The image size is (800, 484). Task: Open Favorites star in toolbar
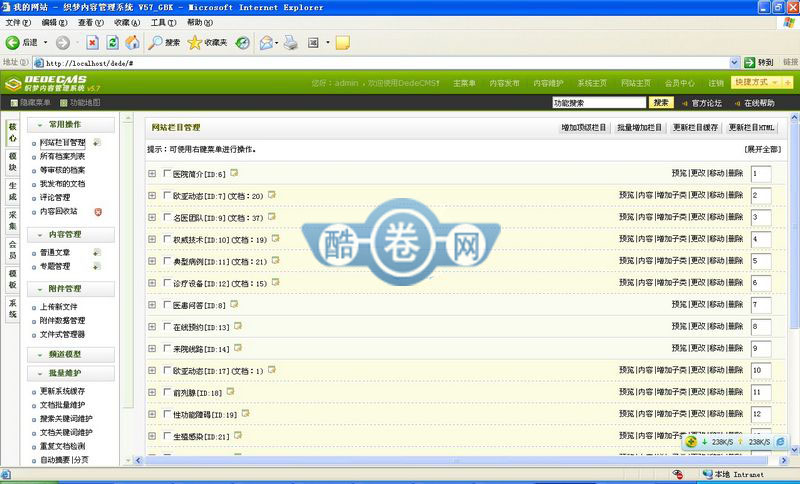(x=194, y=43)
